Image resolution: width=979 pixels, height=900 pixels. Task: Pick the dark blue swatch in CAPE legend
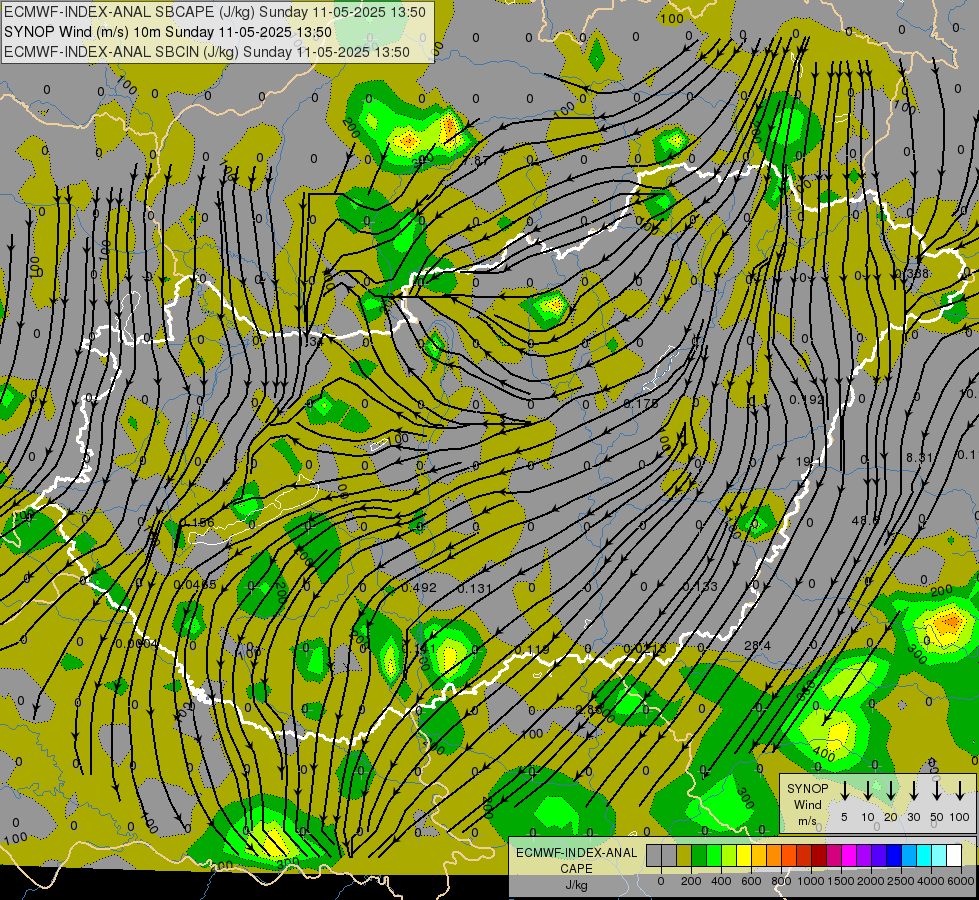click(x=894, y=855)
